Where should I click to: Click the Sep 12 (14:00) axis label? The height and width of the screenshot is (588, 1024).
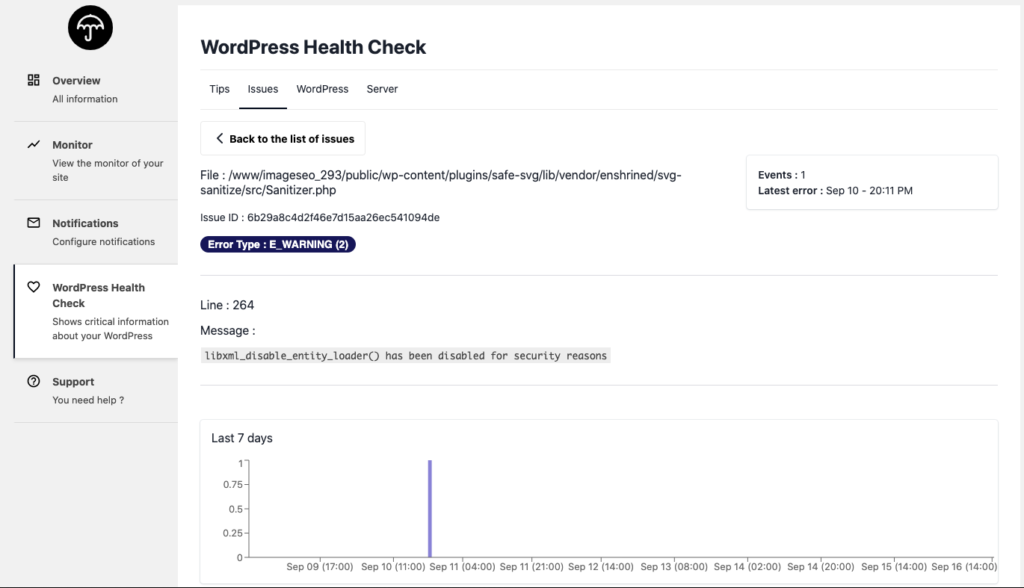click(601, 566)
